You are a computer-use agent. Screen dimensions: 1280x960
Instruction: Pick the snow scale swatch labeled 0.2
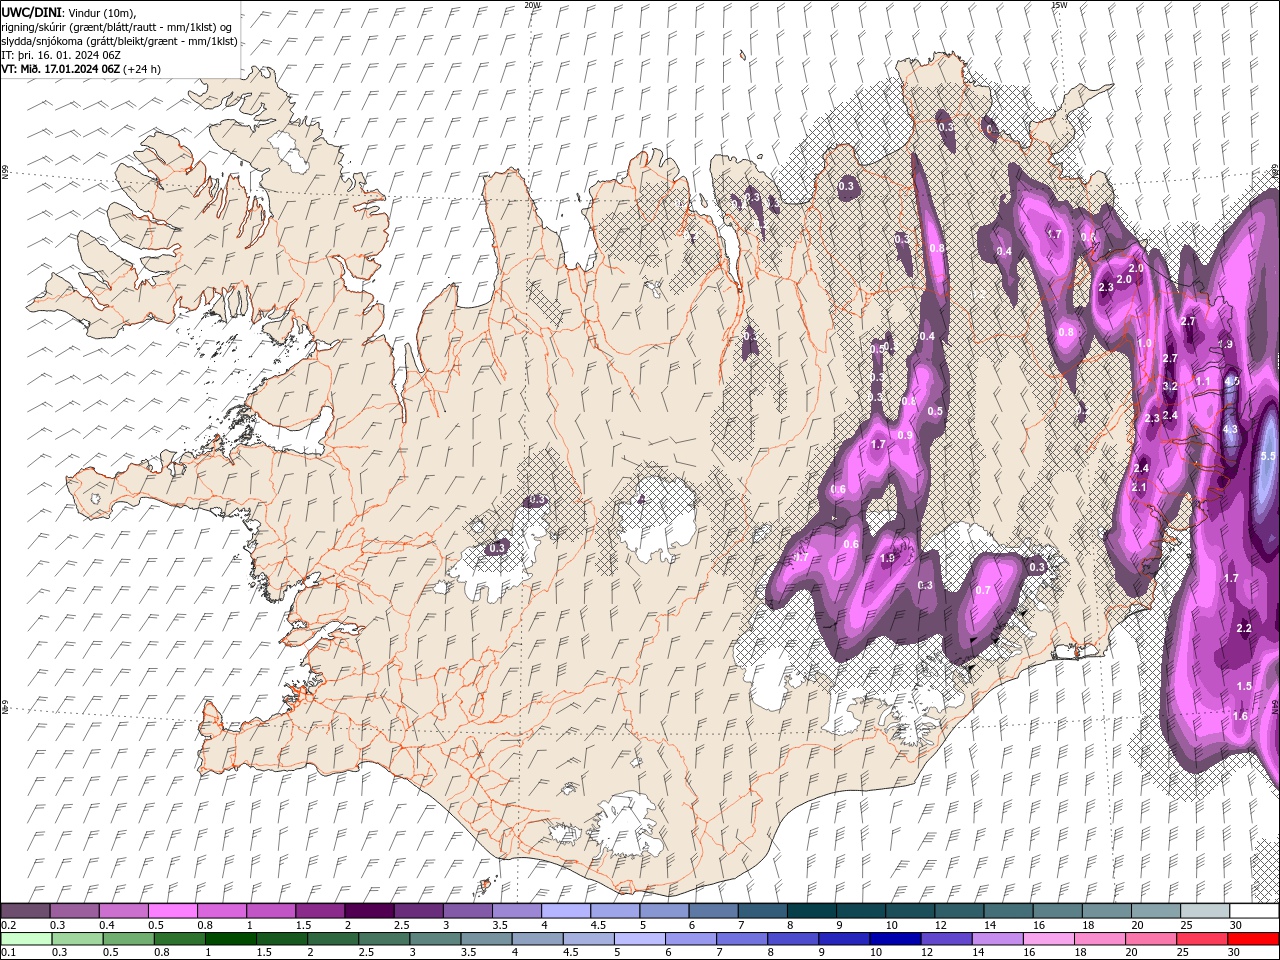(25, 911)
